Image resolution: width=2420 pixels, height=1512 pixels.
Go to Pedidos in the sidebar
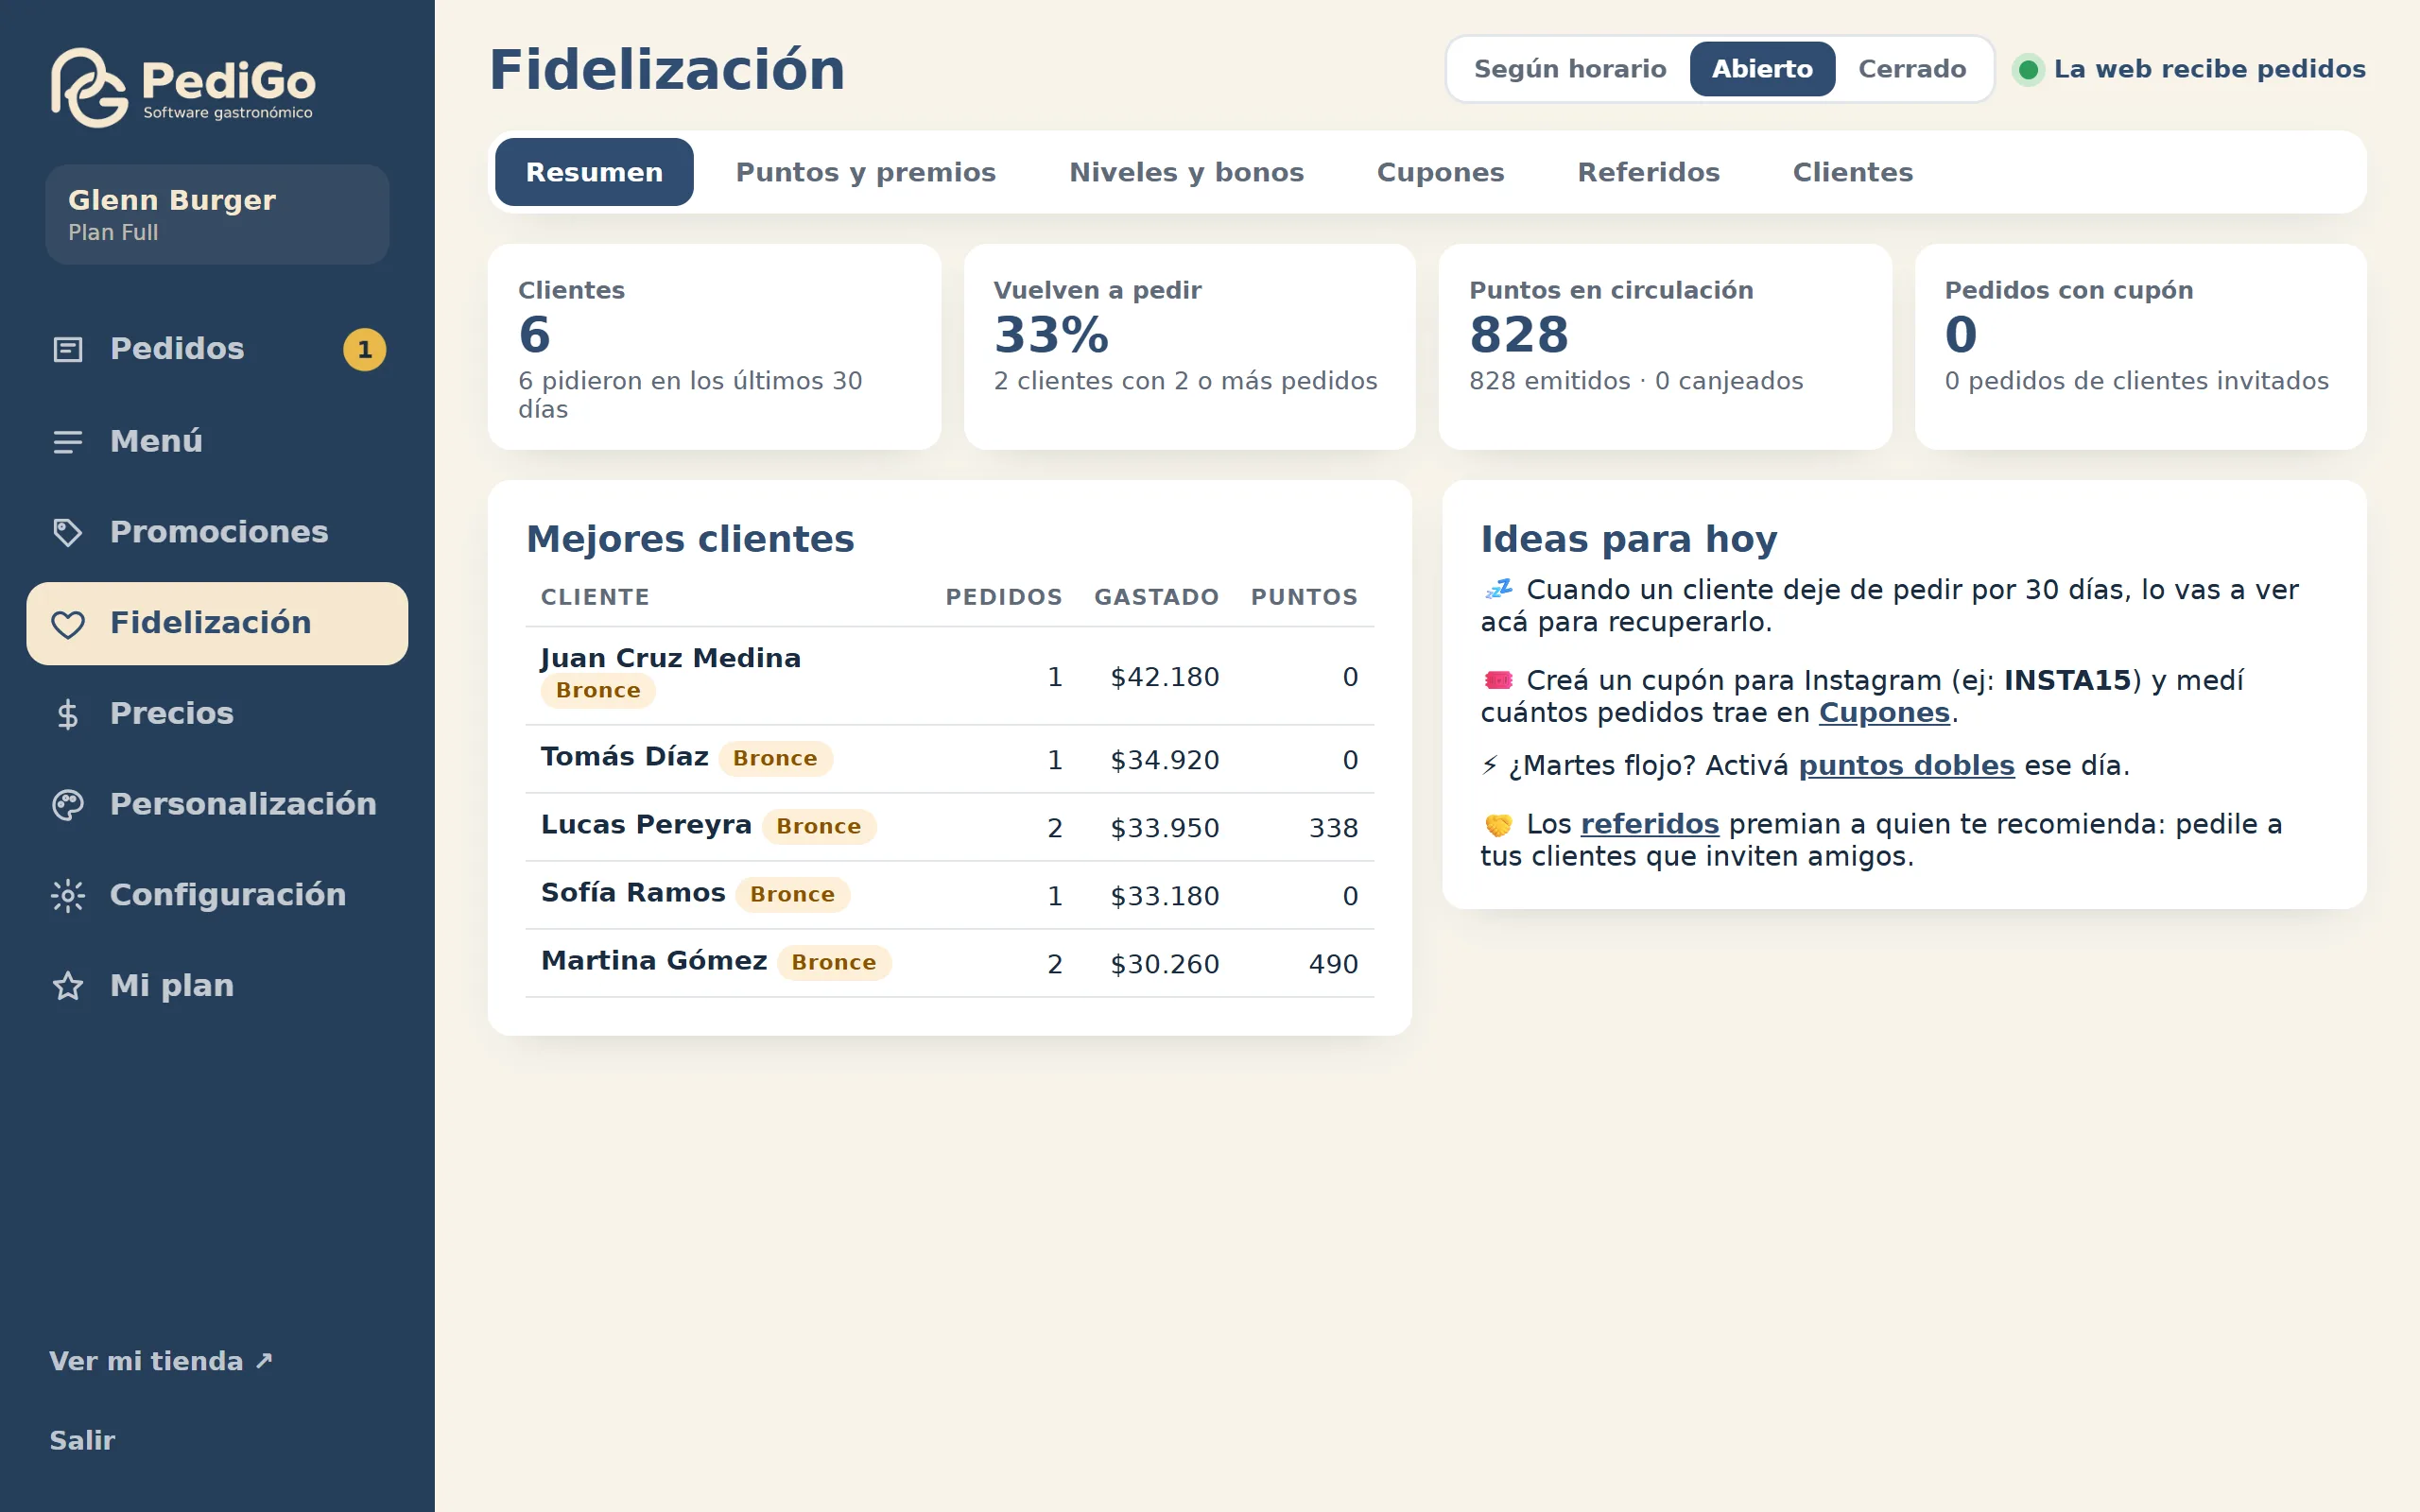coord(217,349)
